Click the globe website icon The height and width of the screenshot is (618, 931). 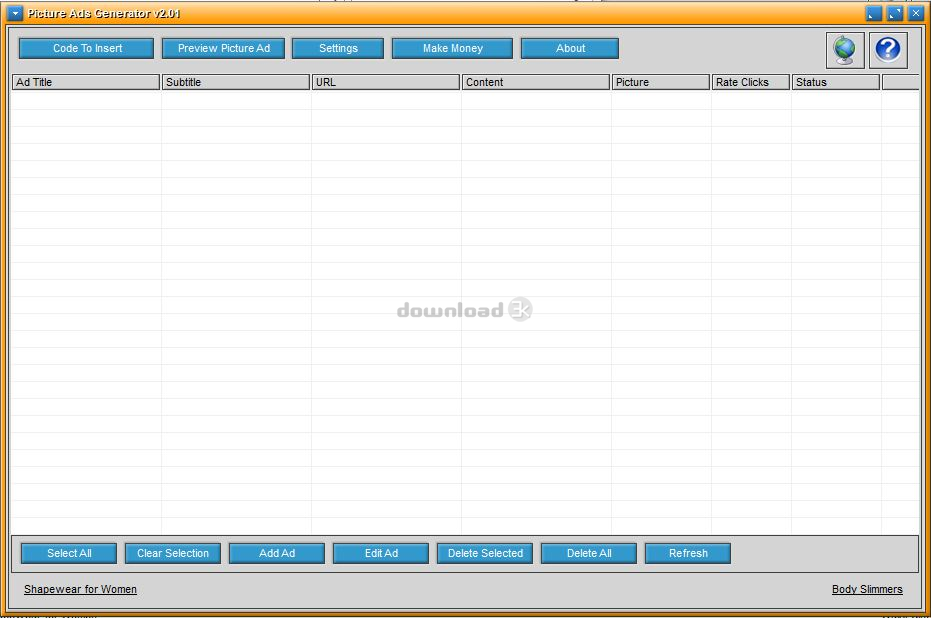[x=844, y=49]
